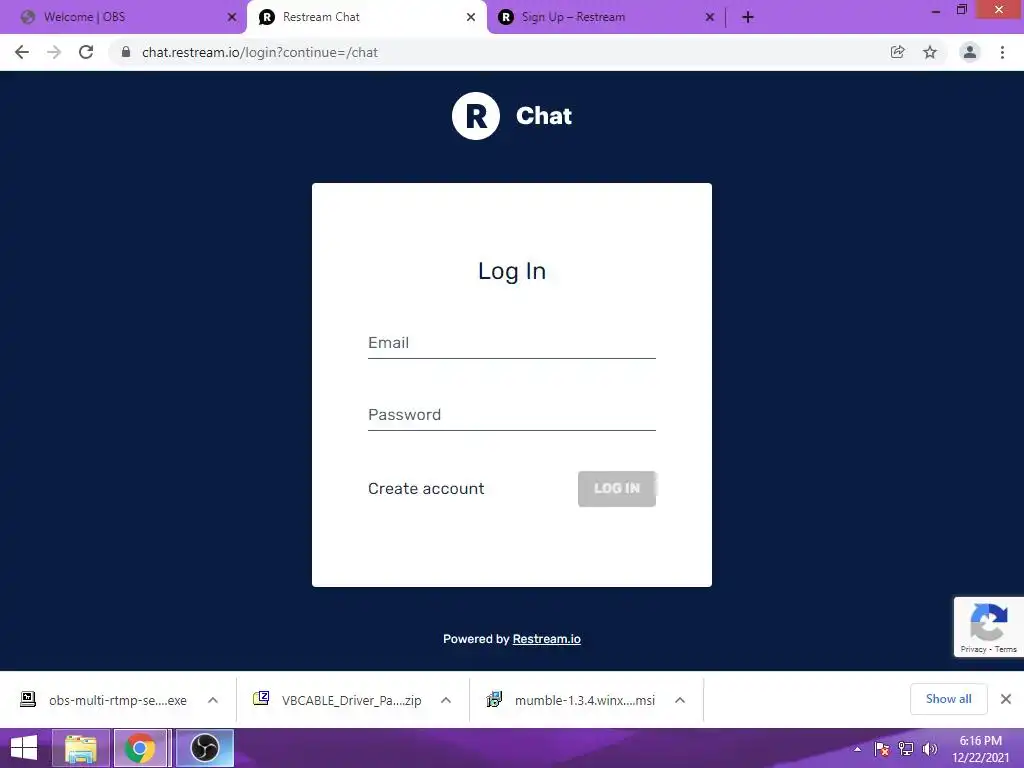Image resolution: width=1024 pixels, height=768 pixels.
Task: Click the Create account link
Action: [426, 488]
